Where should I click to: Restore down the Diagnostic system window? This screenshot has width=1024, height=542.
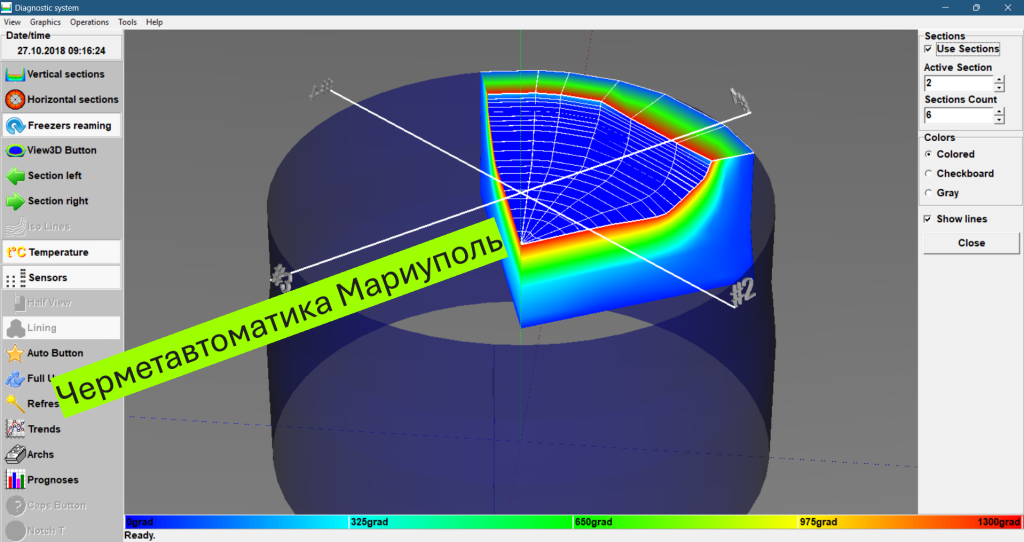[976, 7]
